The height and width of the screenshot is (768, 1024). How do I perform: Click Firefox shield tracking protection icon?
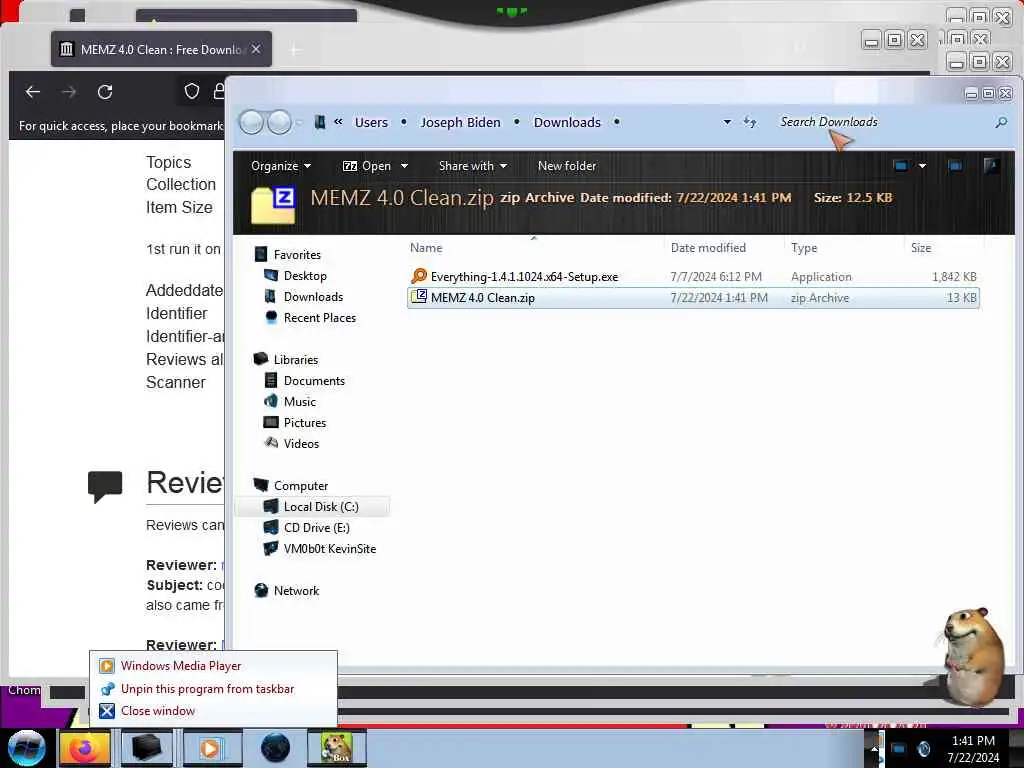point(191,91)
